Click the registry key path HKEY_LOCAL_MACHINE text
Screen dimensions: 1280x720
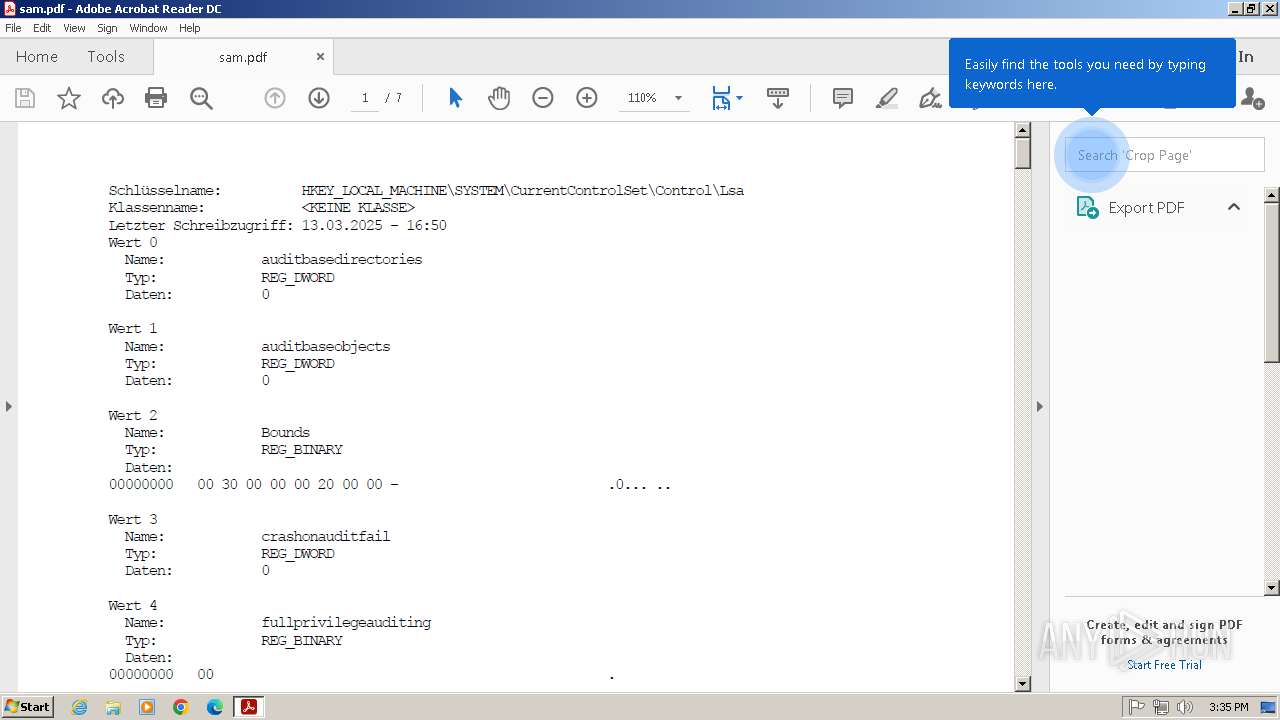523,190
